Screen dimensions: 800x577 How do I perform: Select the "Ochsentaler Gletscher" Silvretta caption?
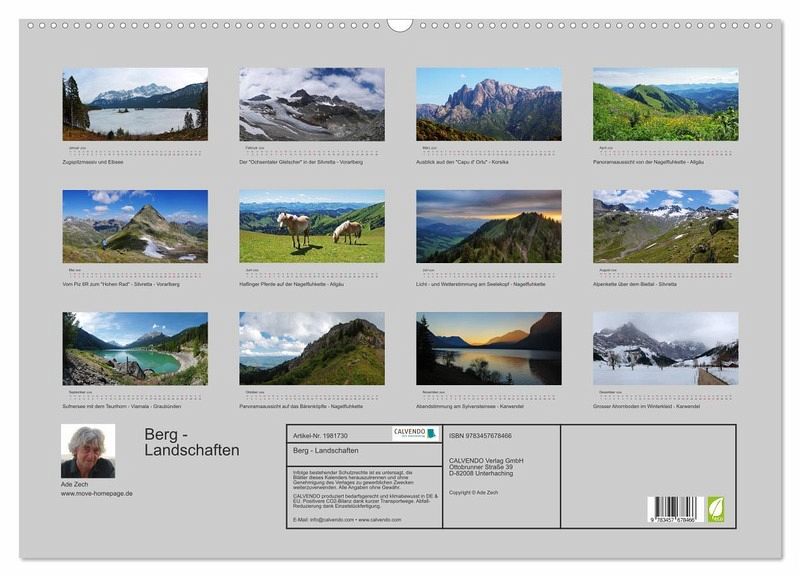pyautogui.click(x=301, y=162)
